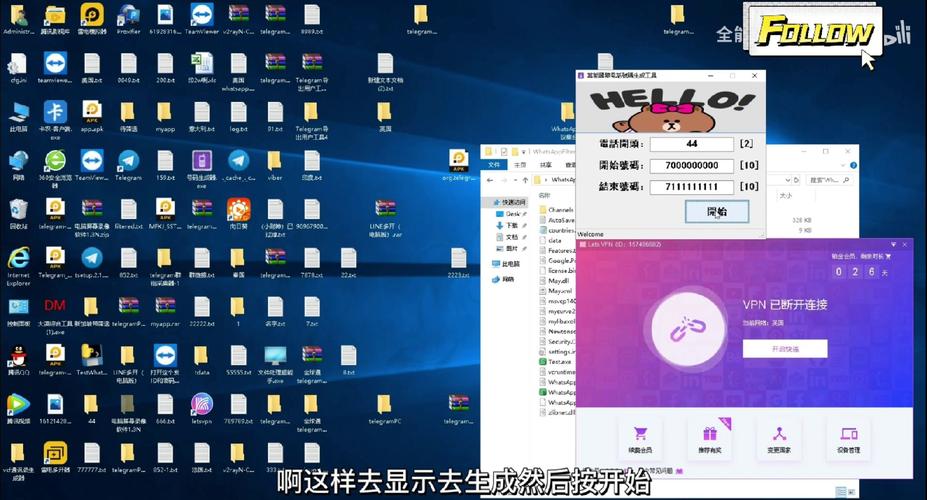
Task: Select the Channels folder in Explorer list
Action: coord(556,210)
